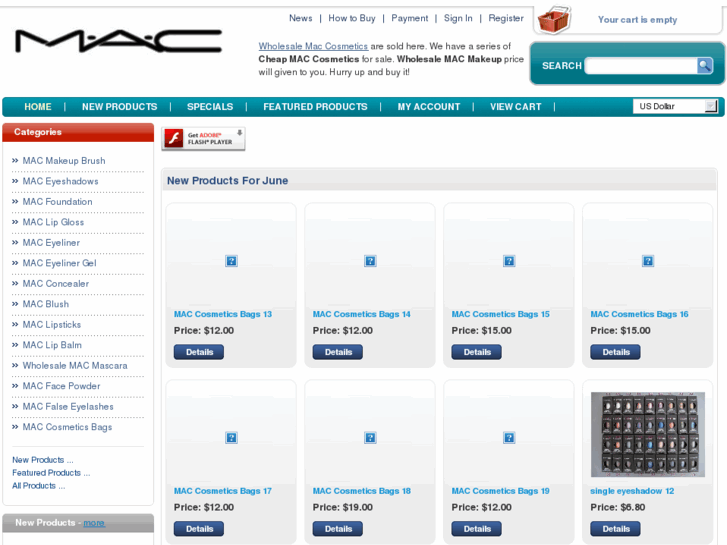Click the MAC logo
This screenshot has height=545, width=727.
(119, 41)
